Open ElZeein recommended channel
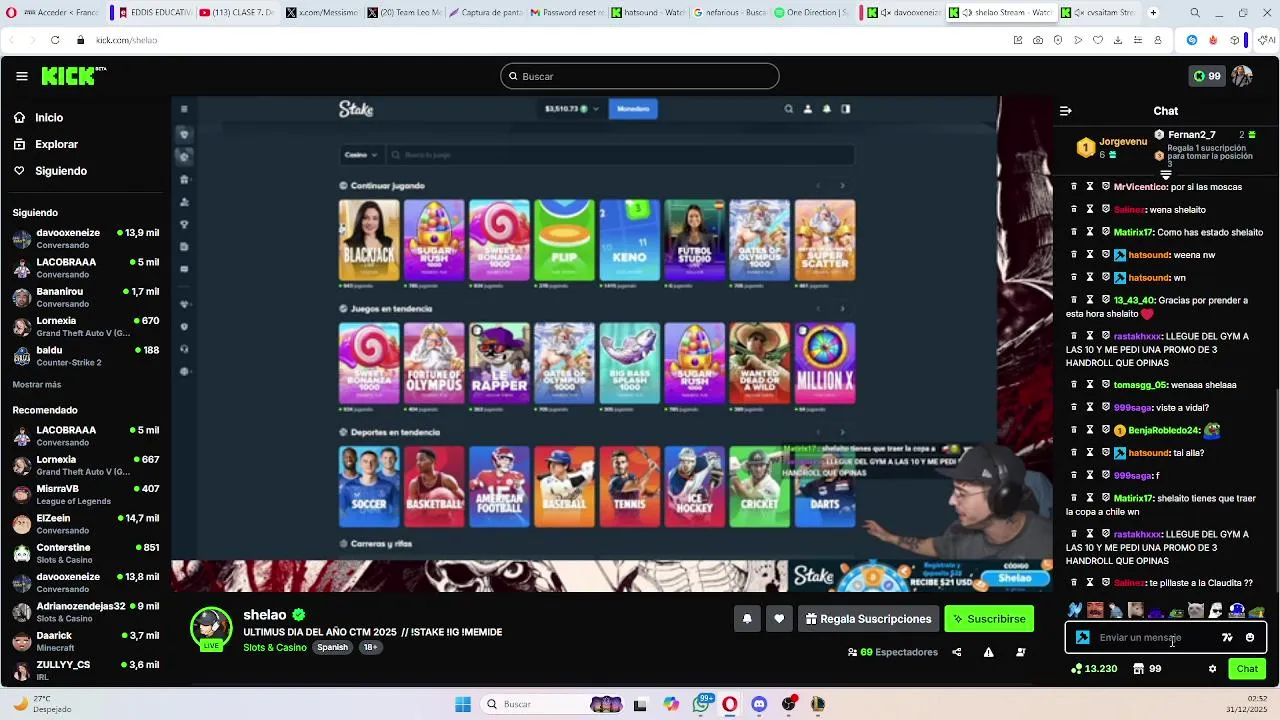Image resolution: width=1280 pixels, height=720 pixels. click(86, 524)
